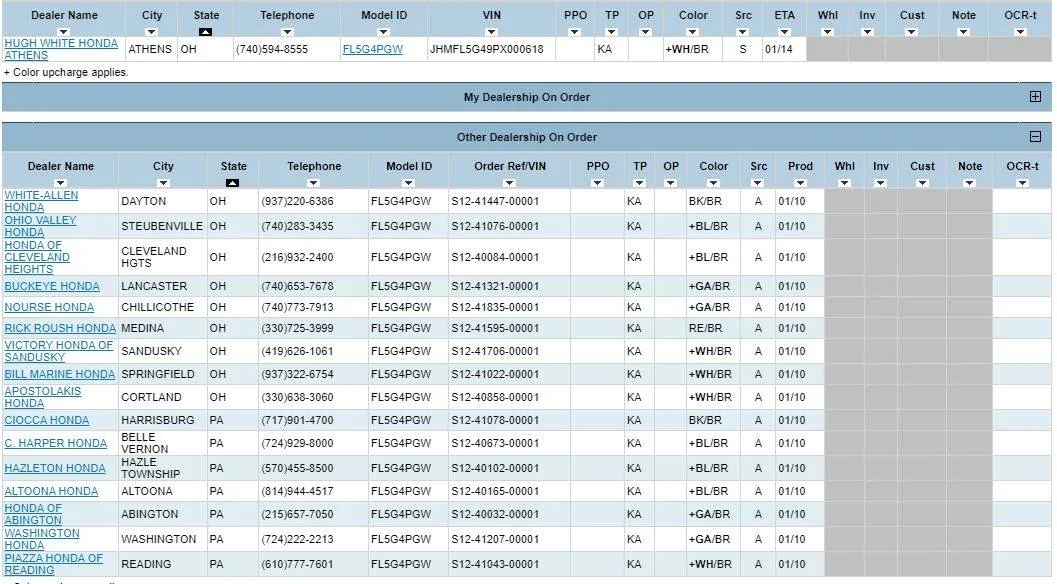Open VIN filter dropdown in top table
This screenshot has height=584, width=1057.
click(x=491, y=32)
